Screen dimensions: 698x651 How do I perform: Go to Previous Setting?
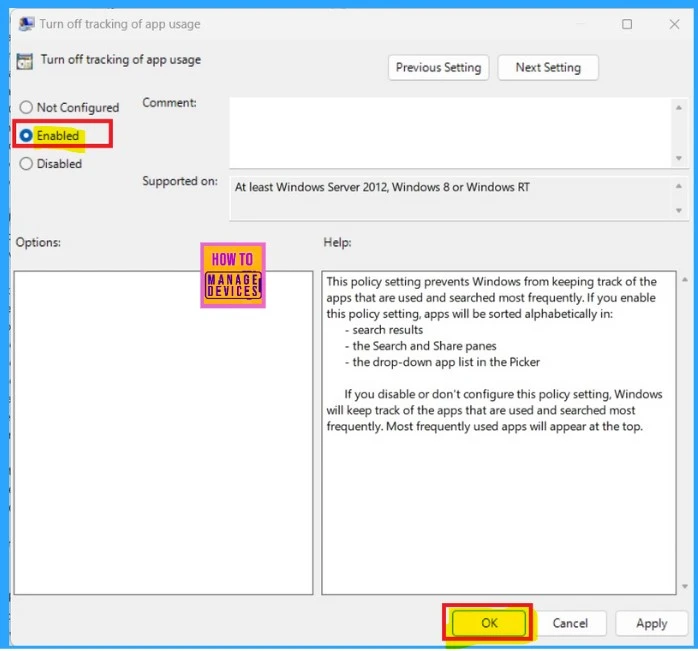[438, 68]
